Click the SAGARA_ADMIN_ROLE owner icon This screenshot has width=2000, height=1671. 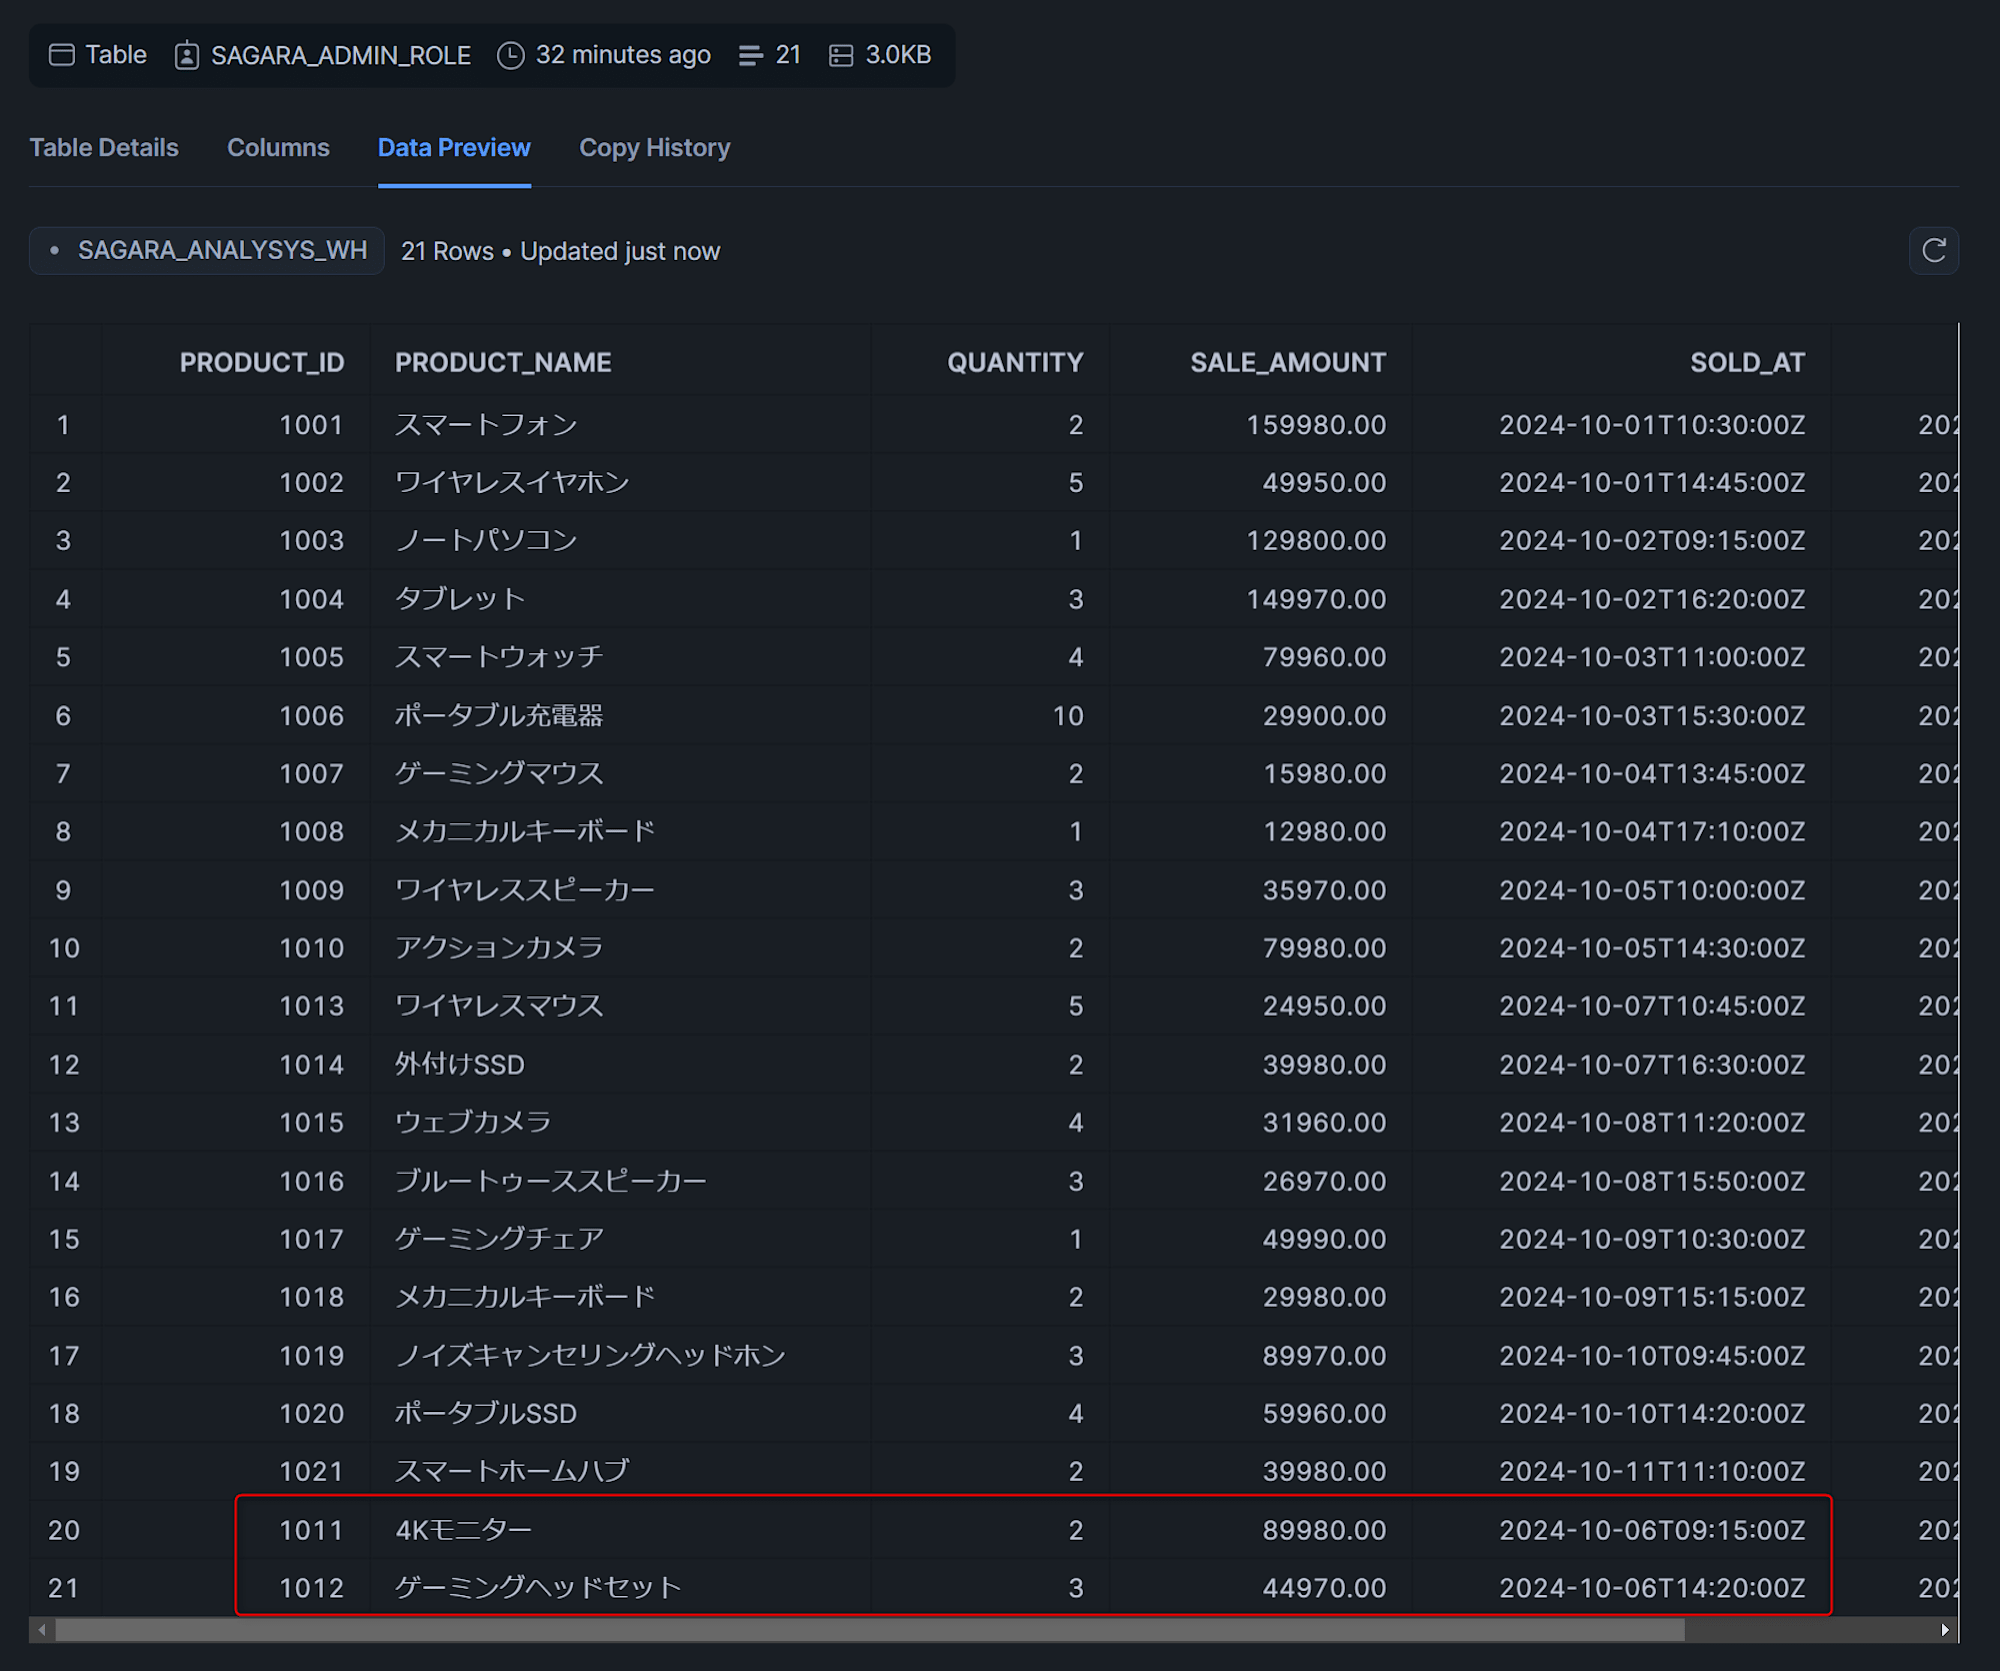point(186,55)
